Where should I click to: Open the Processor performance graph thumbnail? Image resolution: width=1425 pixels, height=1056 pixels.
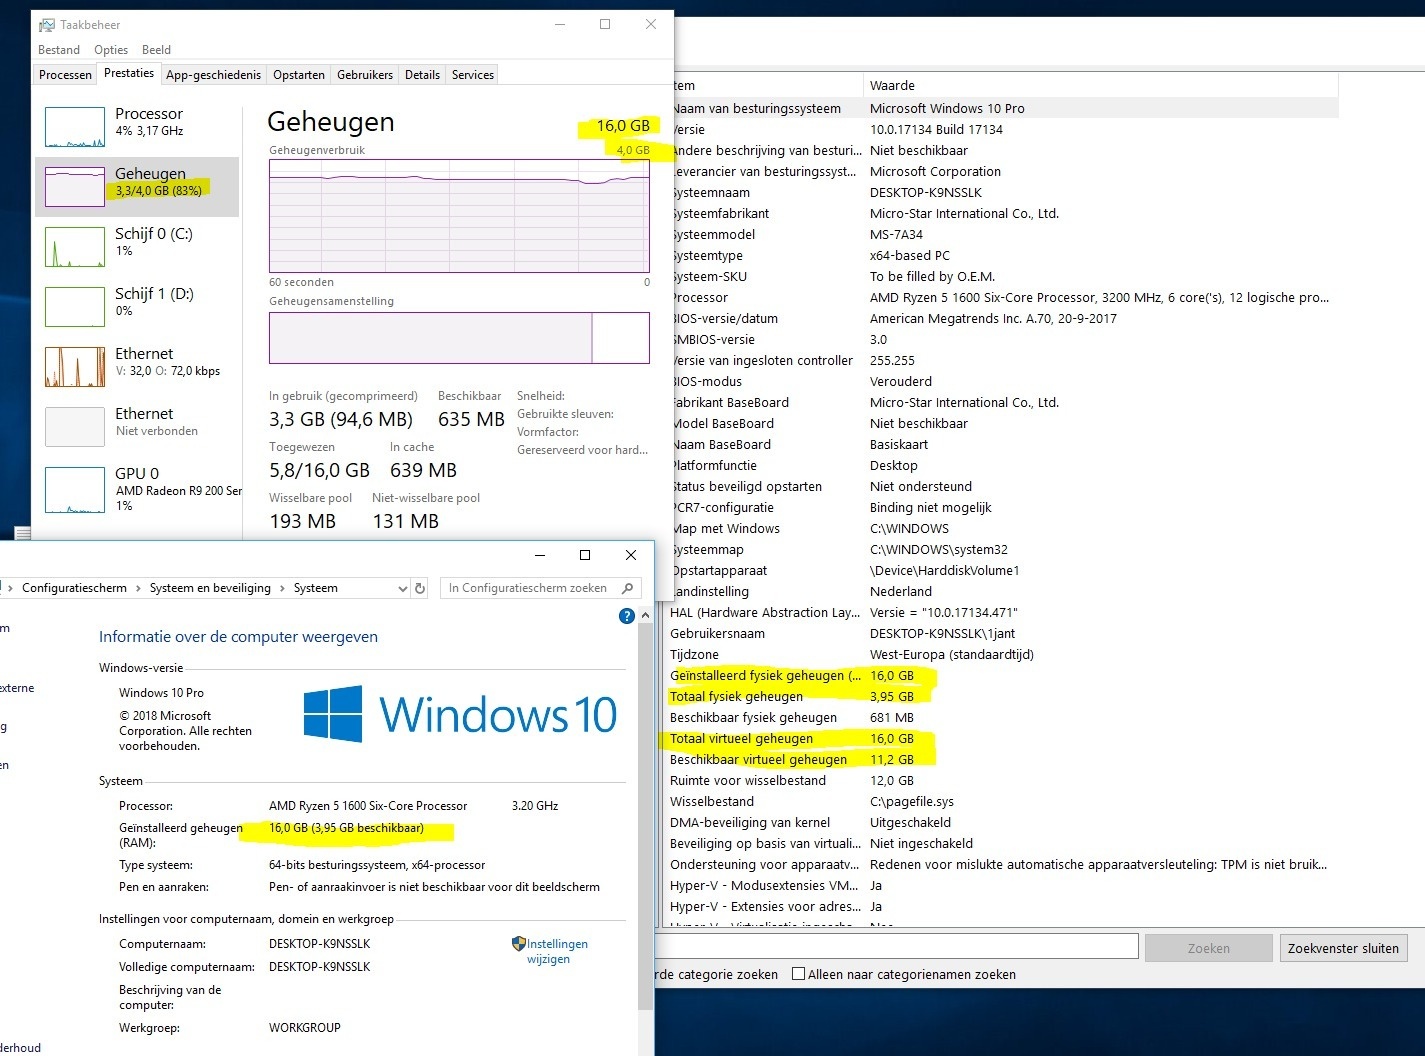75,127
